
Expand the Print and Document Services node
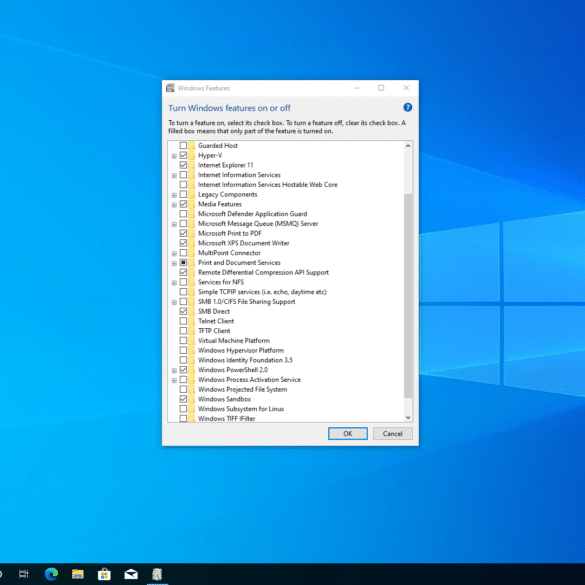(x=174, y=263)
